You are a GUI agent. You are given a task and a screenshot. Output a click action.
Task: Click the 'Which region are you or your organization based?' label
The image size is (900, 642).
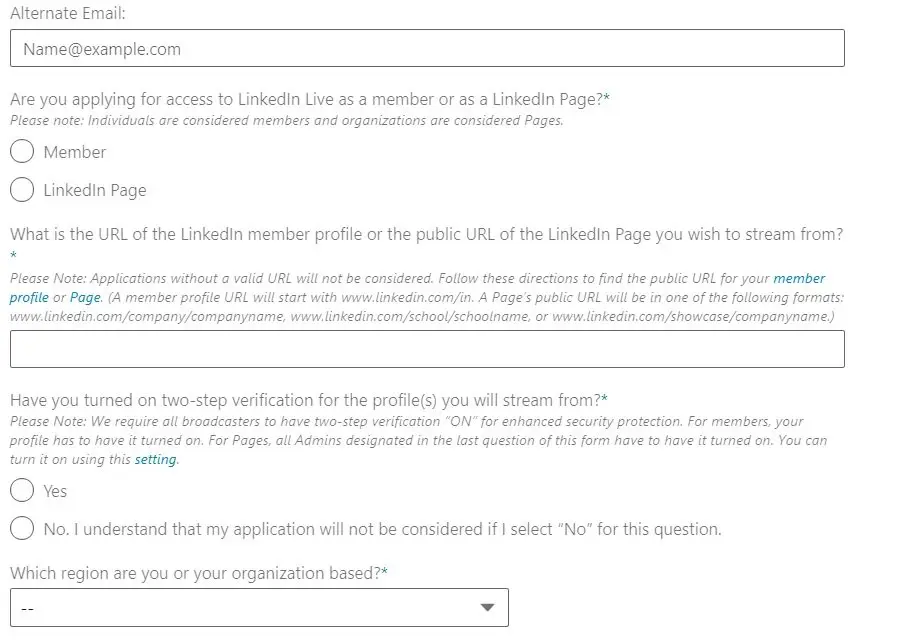pyautogui.click(x=199, y=573)
